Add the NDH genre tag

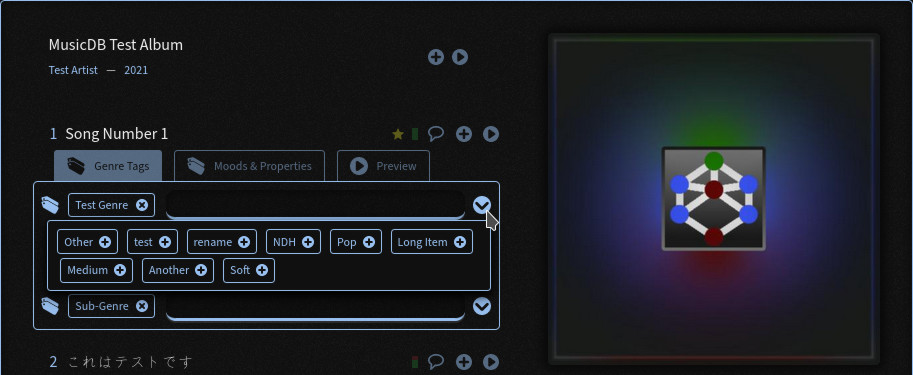click(x=308, y=242)
